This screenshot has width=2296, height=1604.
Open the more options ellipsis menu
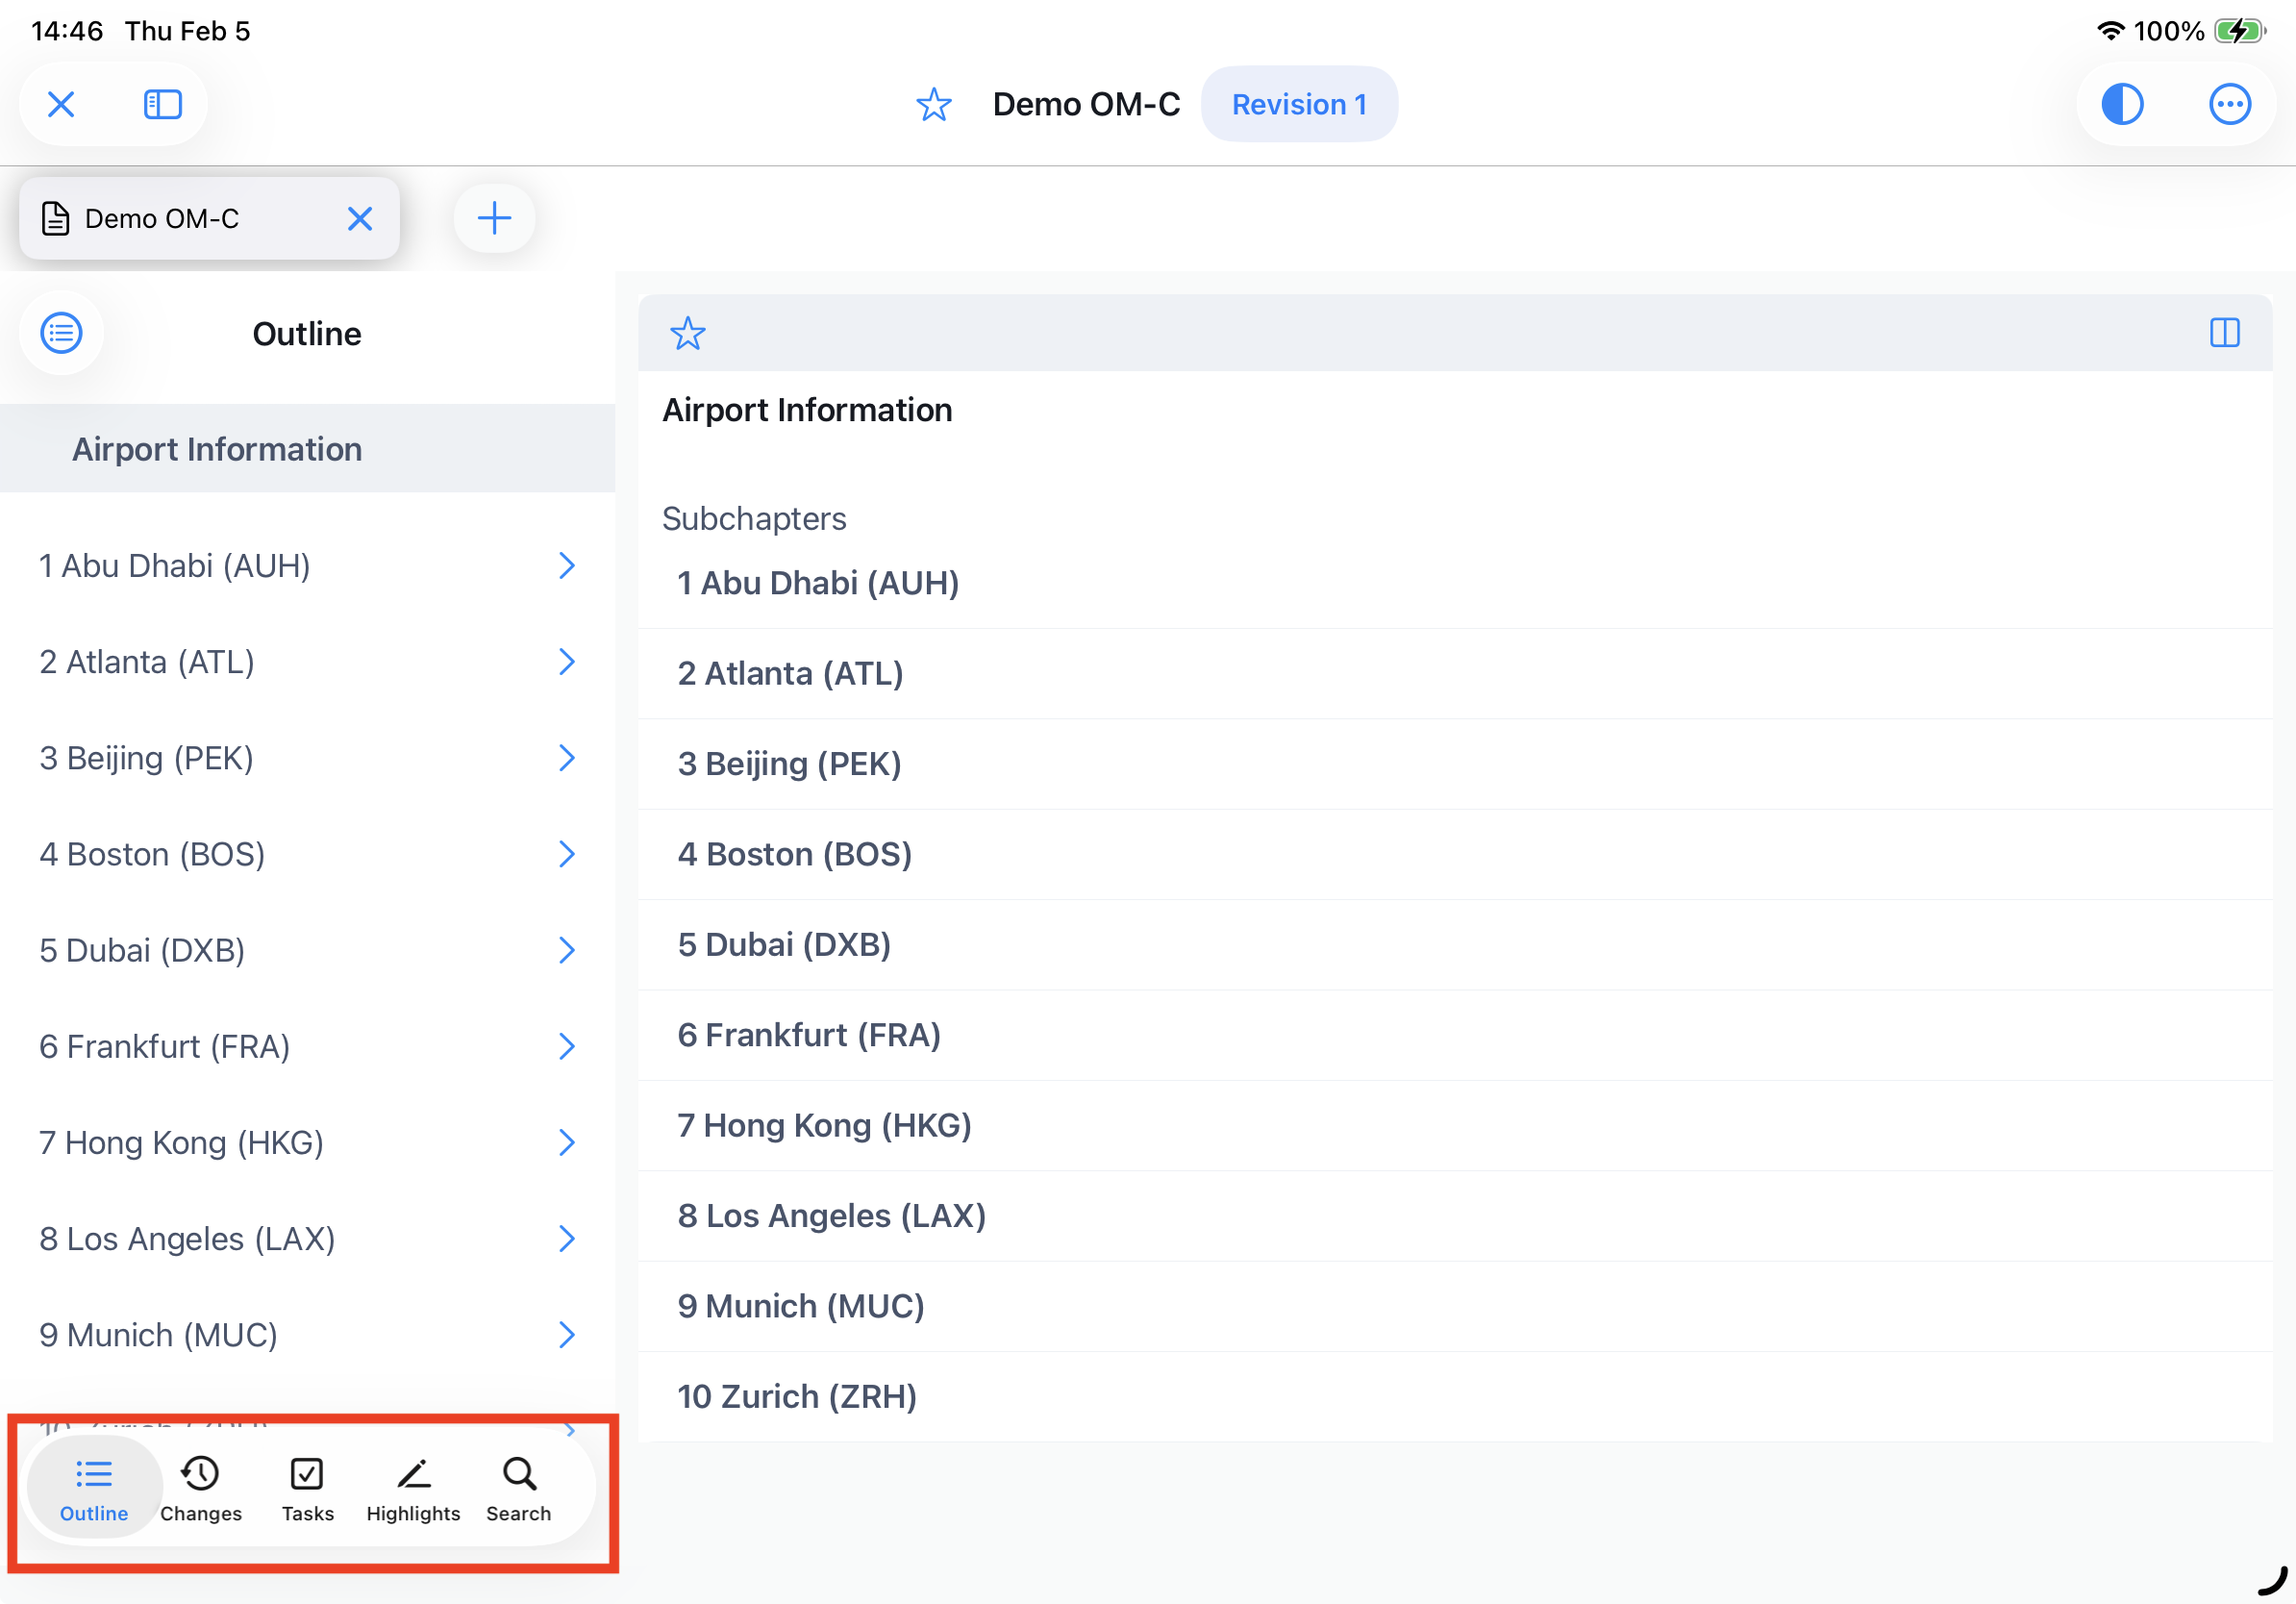(2228, 104)
